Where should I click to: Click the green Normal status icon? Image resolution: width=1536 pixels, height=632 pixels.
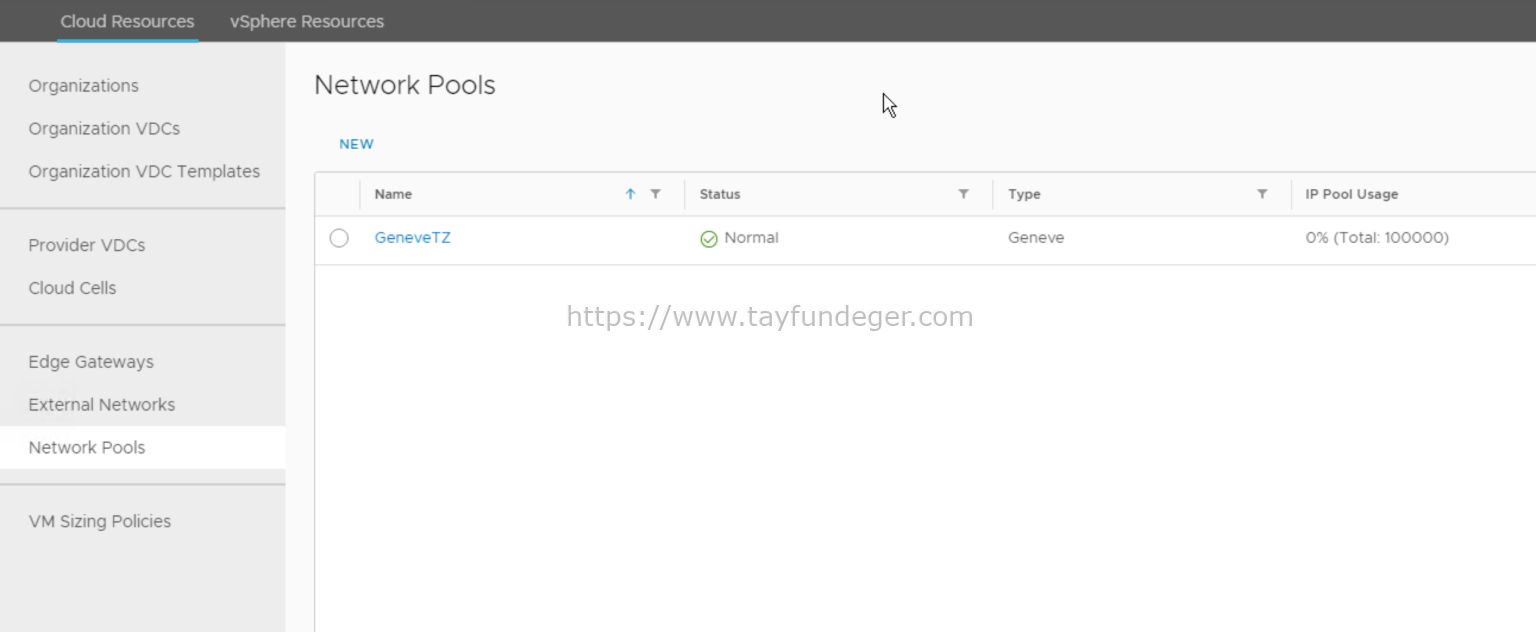[x=708, y=238]
